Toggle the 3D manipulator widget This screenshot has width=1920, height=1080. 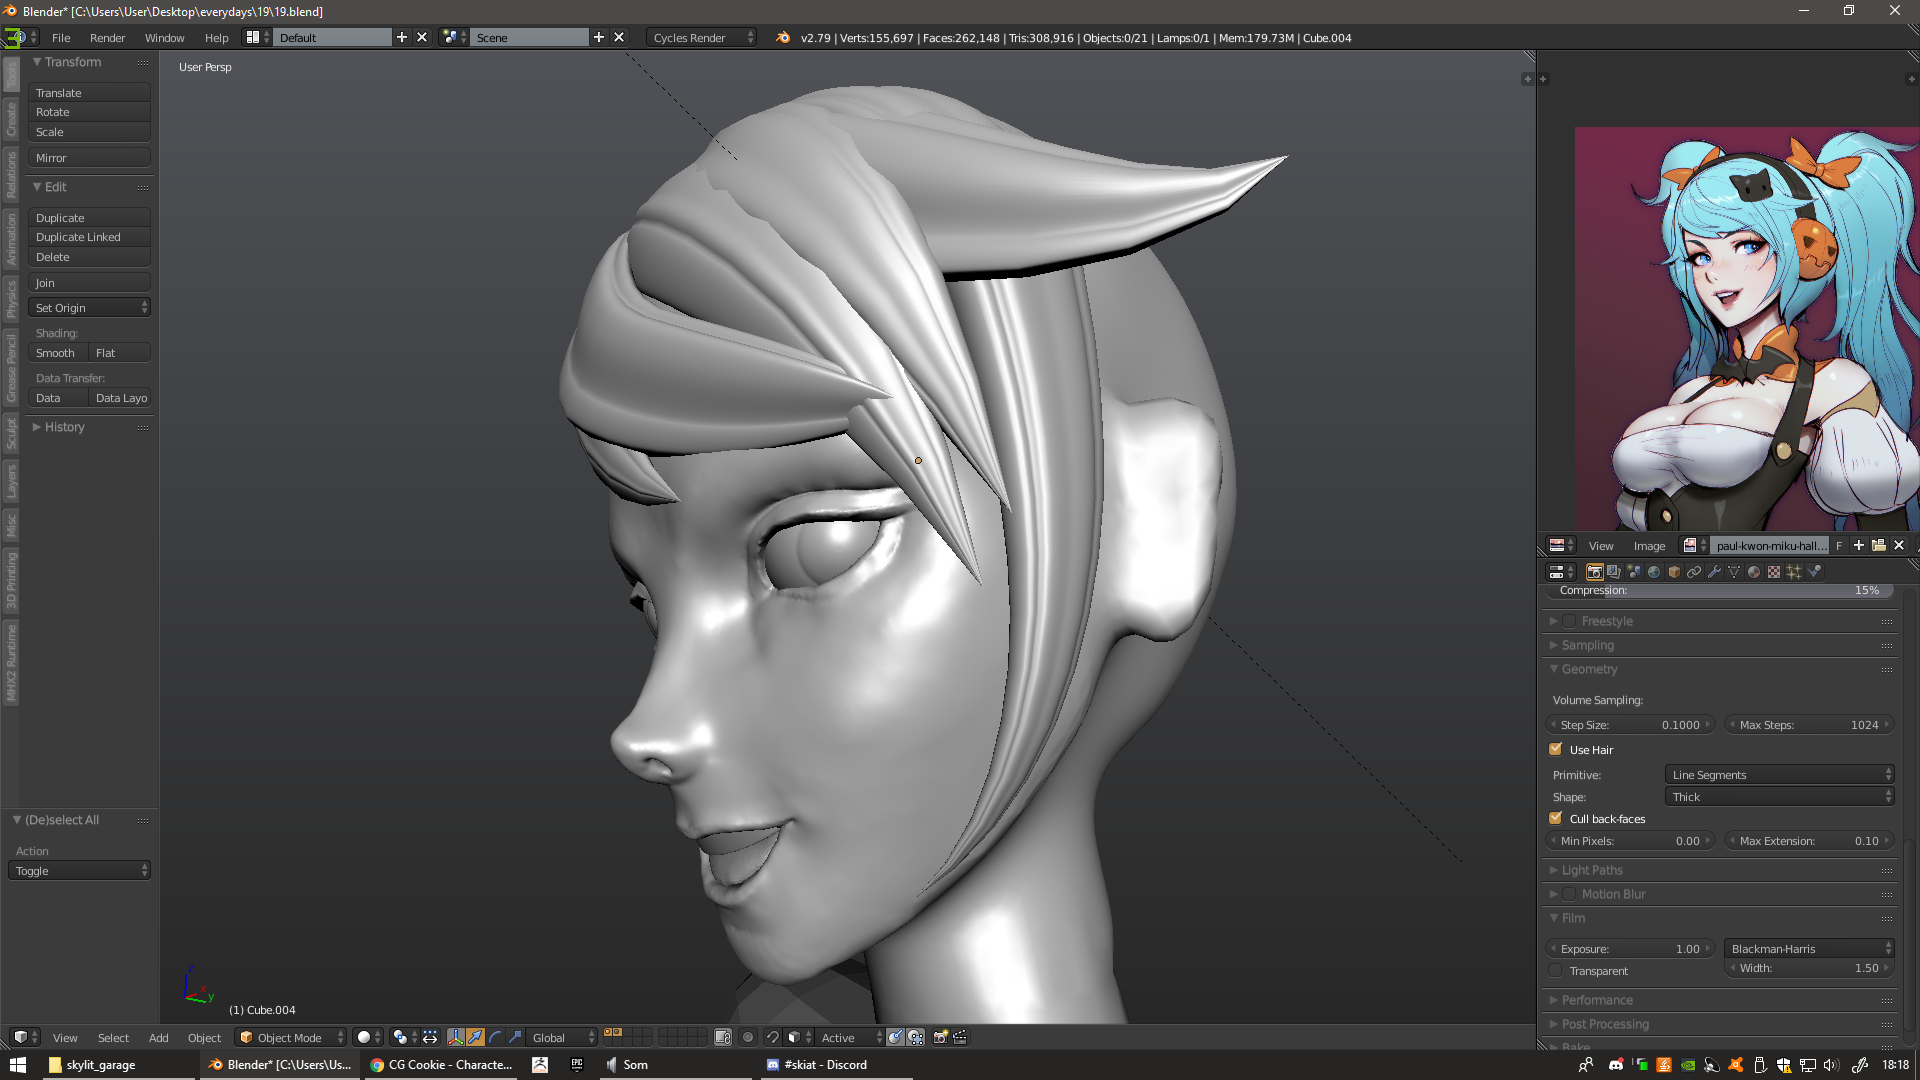[456, 1037]
